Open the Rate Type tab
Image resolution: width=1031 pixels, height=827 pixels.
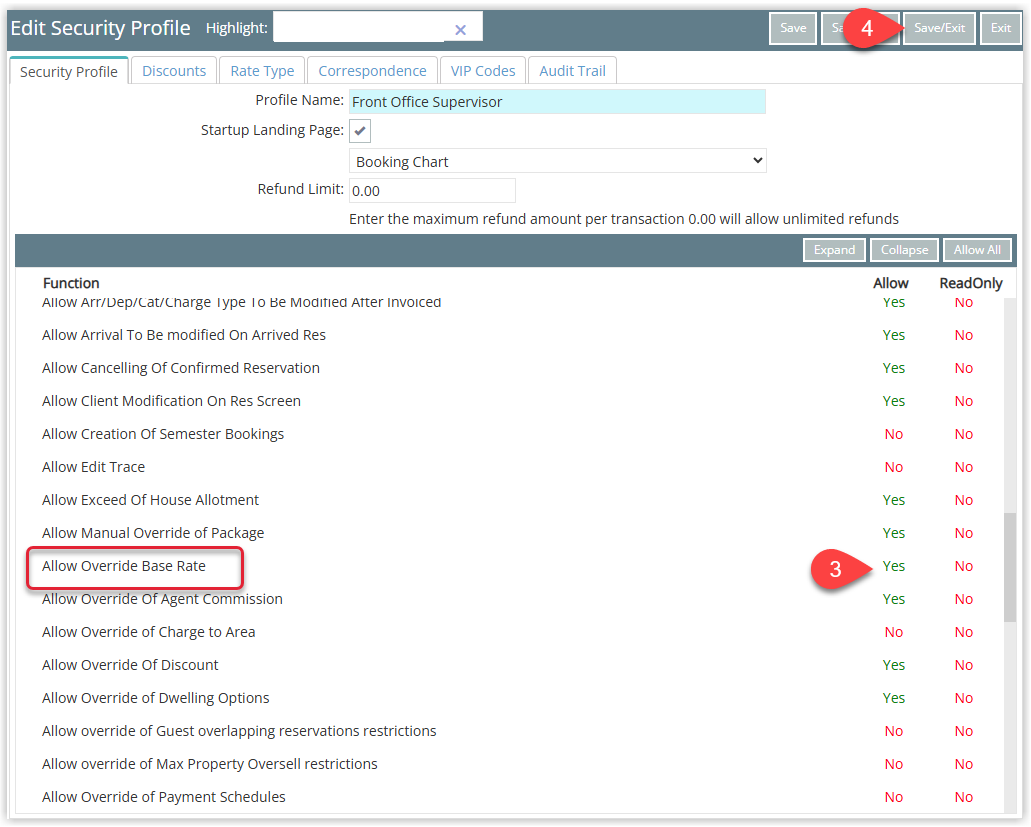click(x=262, y=71)
